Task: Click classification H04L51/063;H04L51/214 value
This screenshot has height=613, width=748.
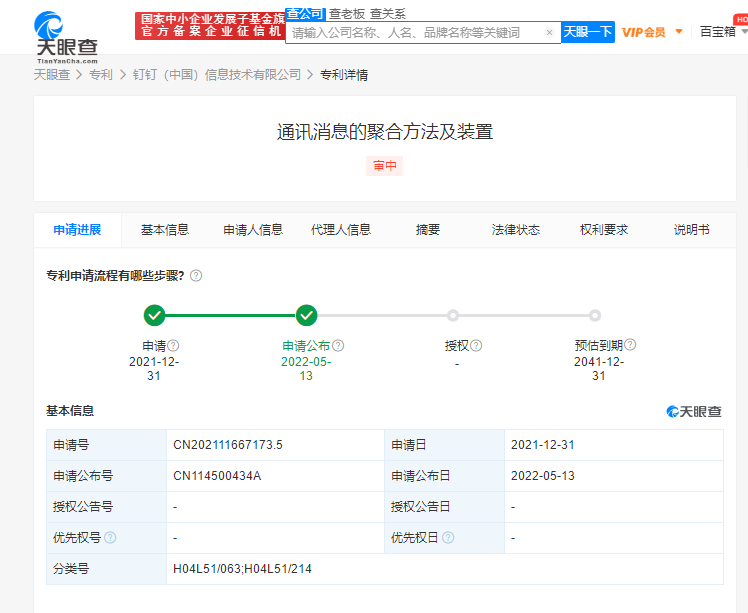Action: (x=242, y=569)
